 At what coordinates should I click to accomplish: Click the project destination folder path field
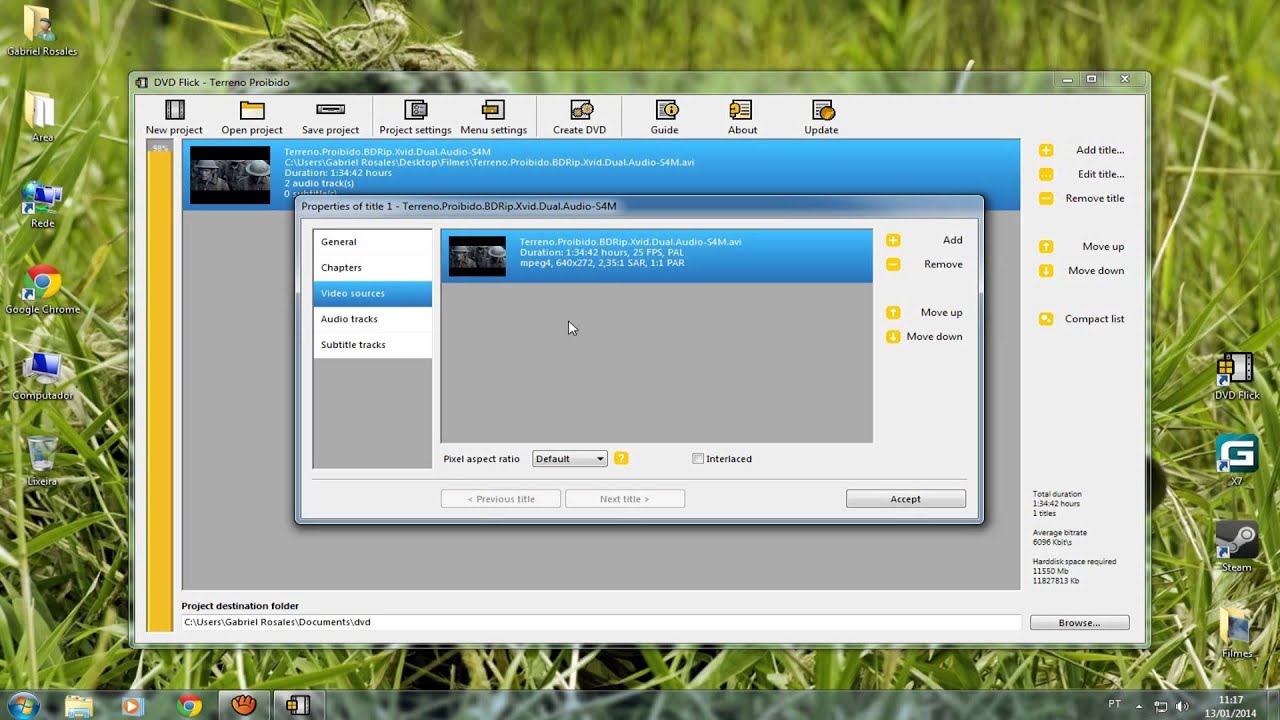tap(600, 622)
